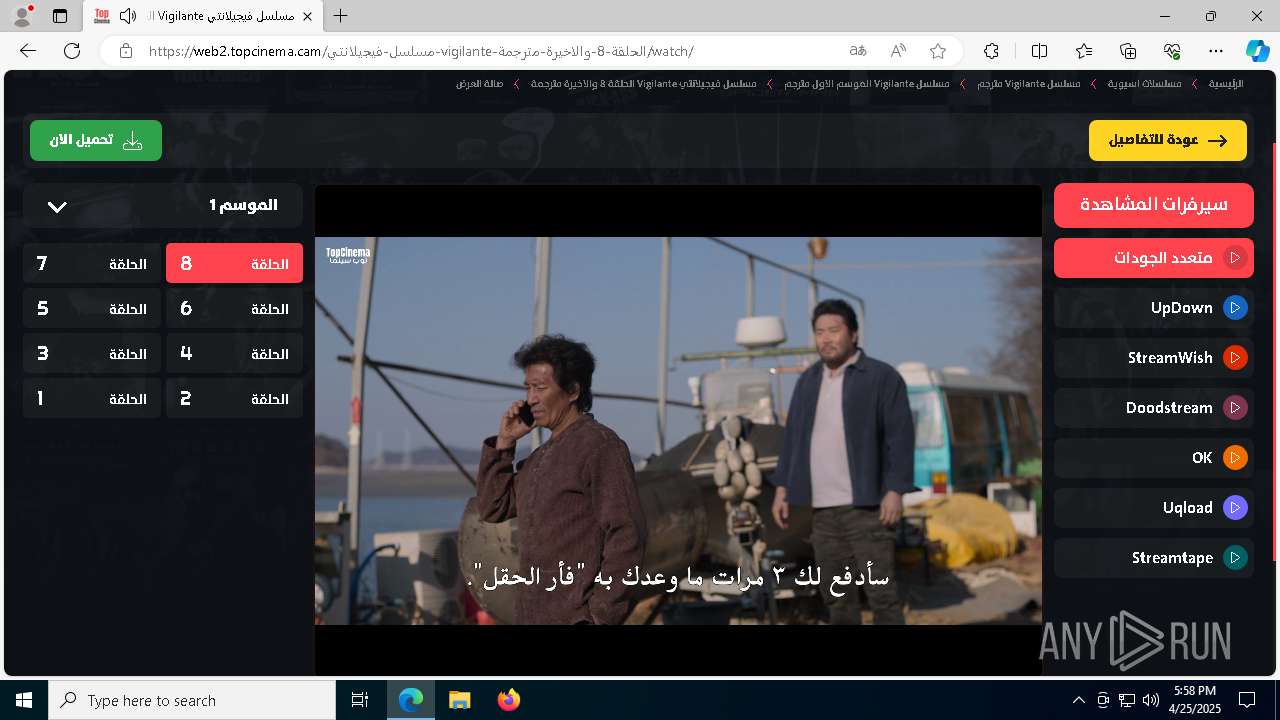Choose the Doodstream server
The height and width of the screenshot is (720, 1280).
[1154, 408]
